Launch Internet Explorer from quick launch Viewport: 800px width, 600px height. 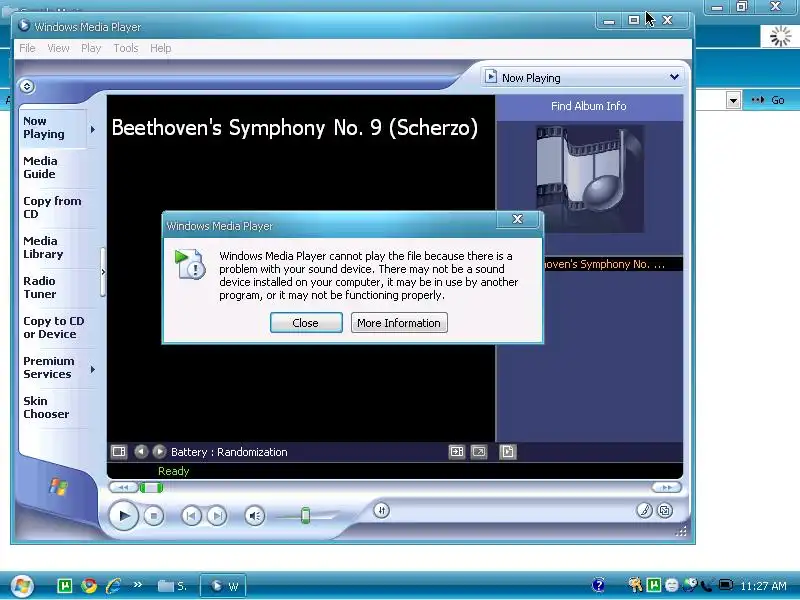point(113,586)
